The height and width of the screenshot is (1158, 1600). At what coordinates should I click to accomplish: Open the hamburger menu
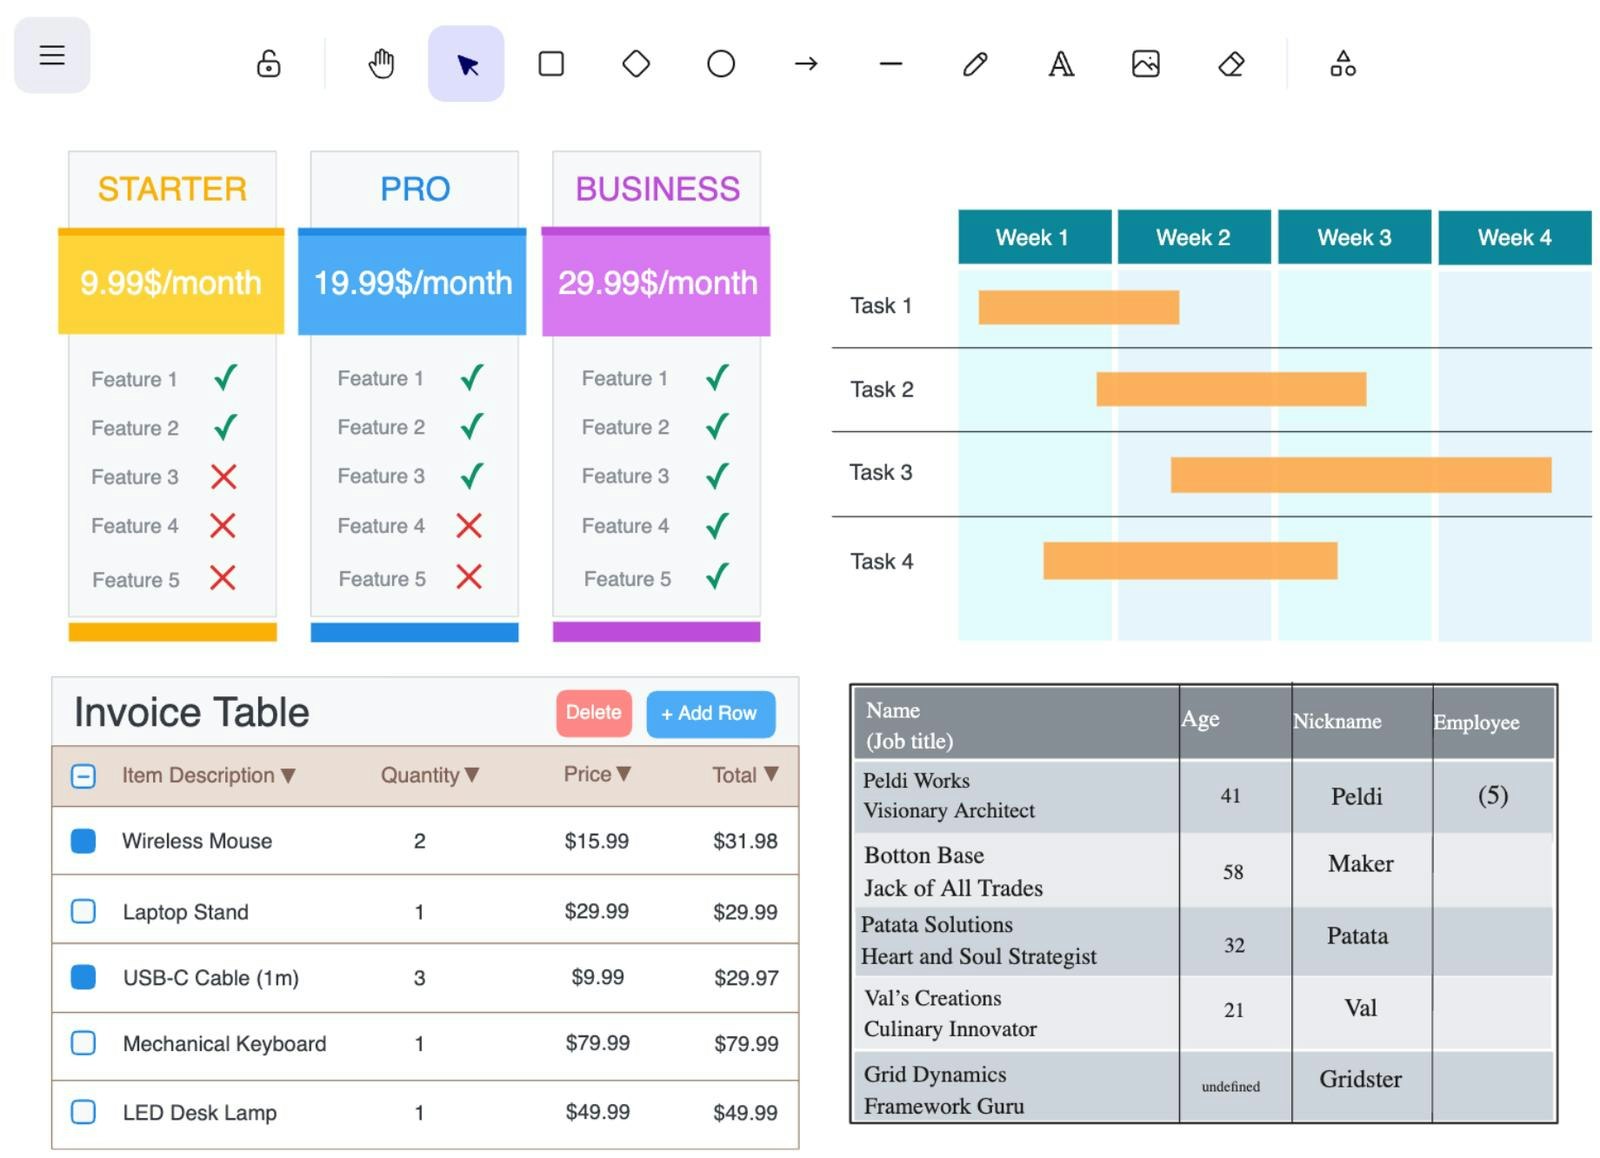[52, 55]
